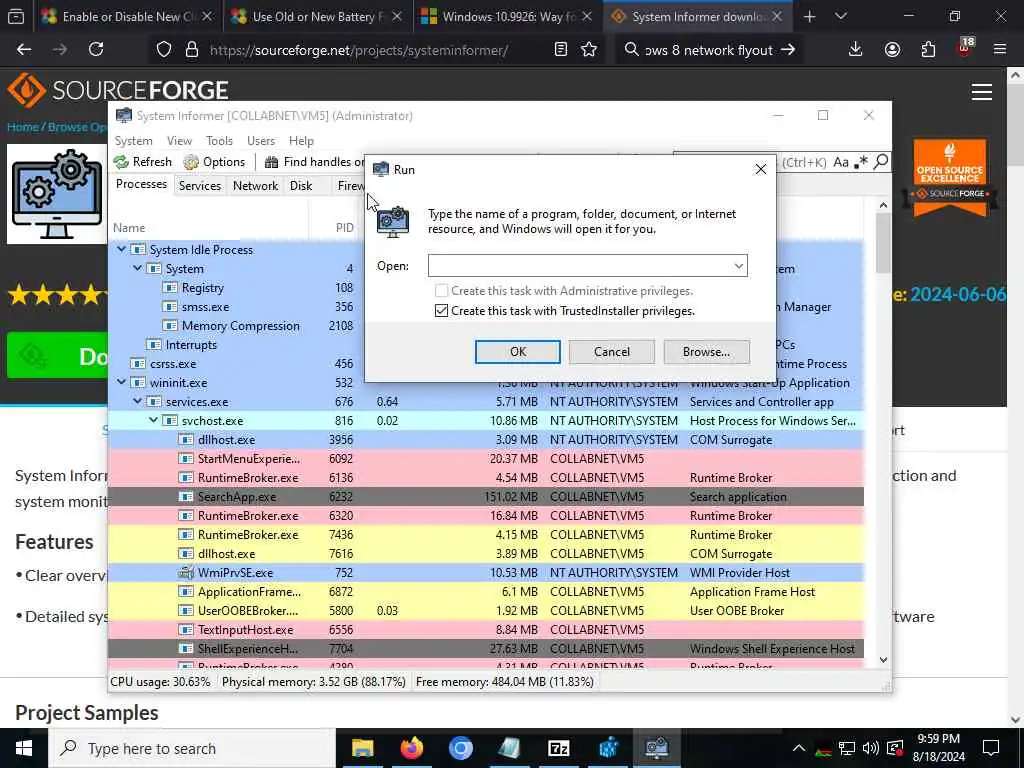Go back with Firefox back arrow
1024x768 pixels.
(x=24, y=49)
